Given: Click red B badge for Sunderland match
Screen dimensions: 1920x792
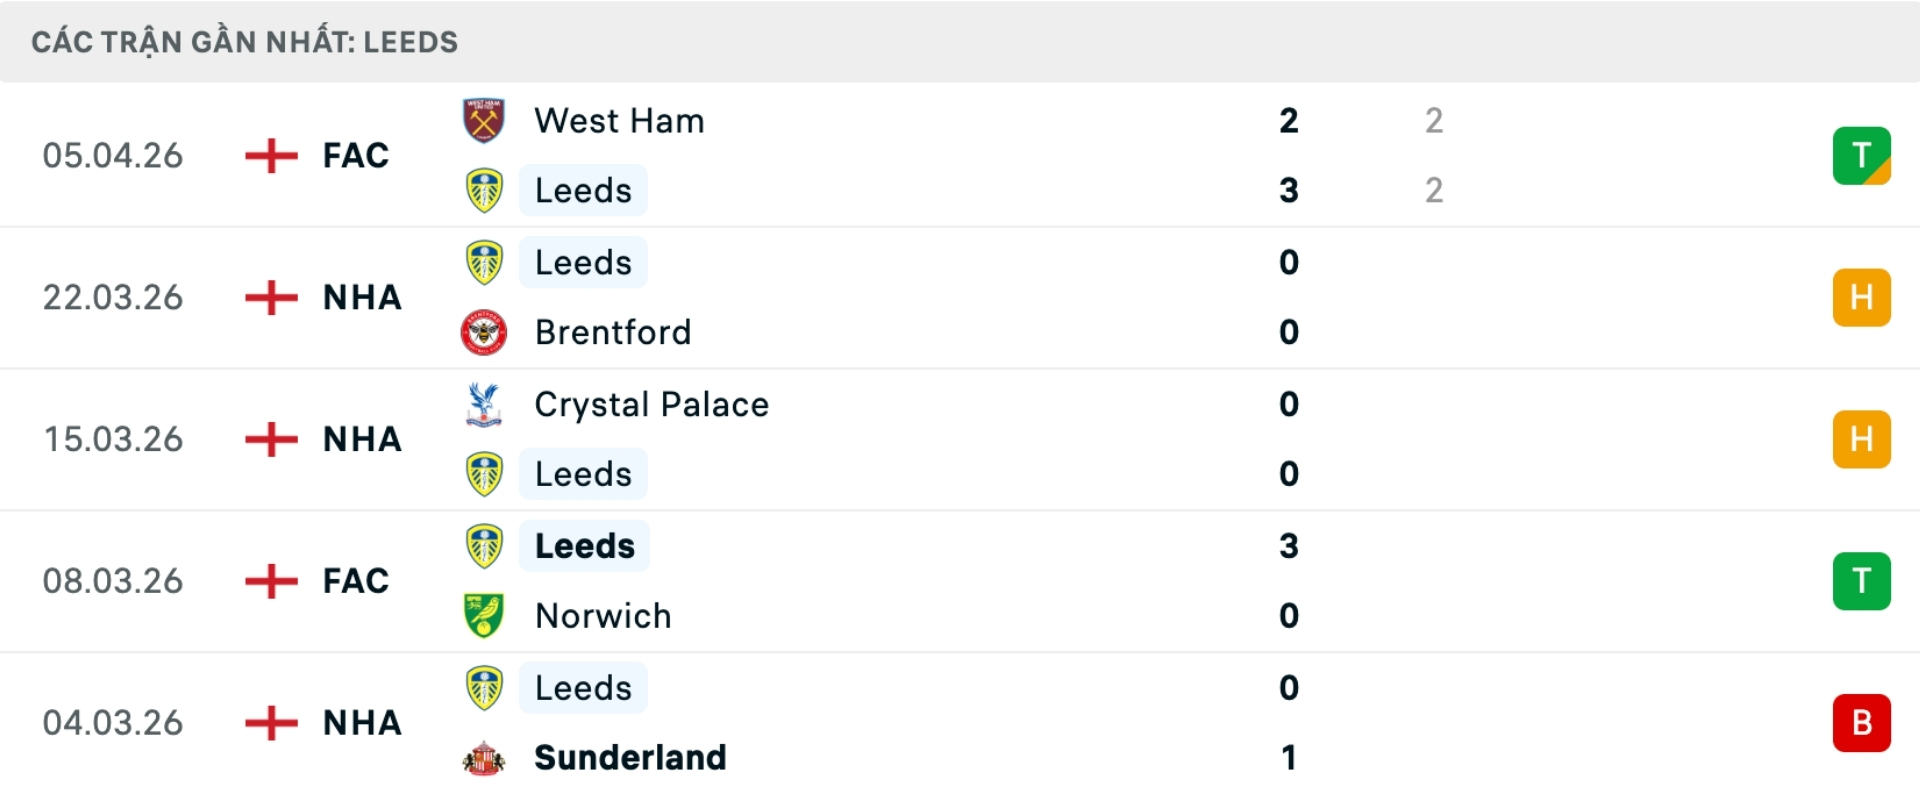Looking at the screenshot, I should (x=1861, y=722).
